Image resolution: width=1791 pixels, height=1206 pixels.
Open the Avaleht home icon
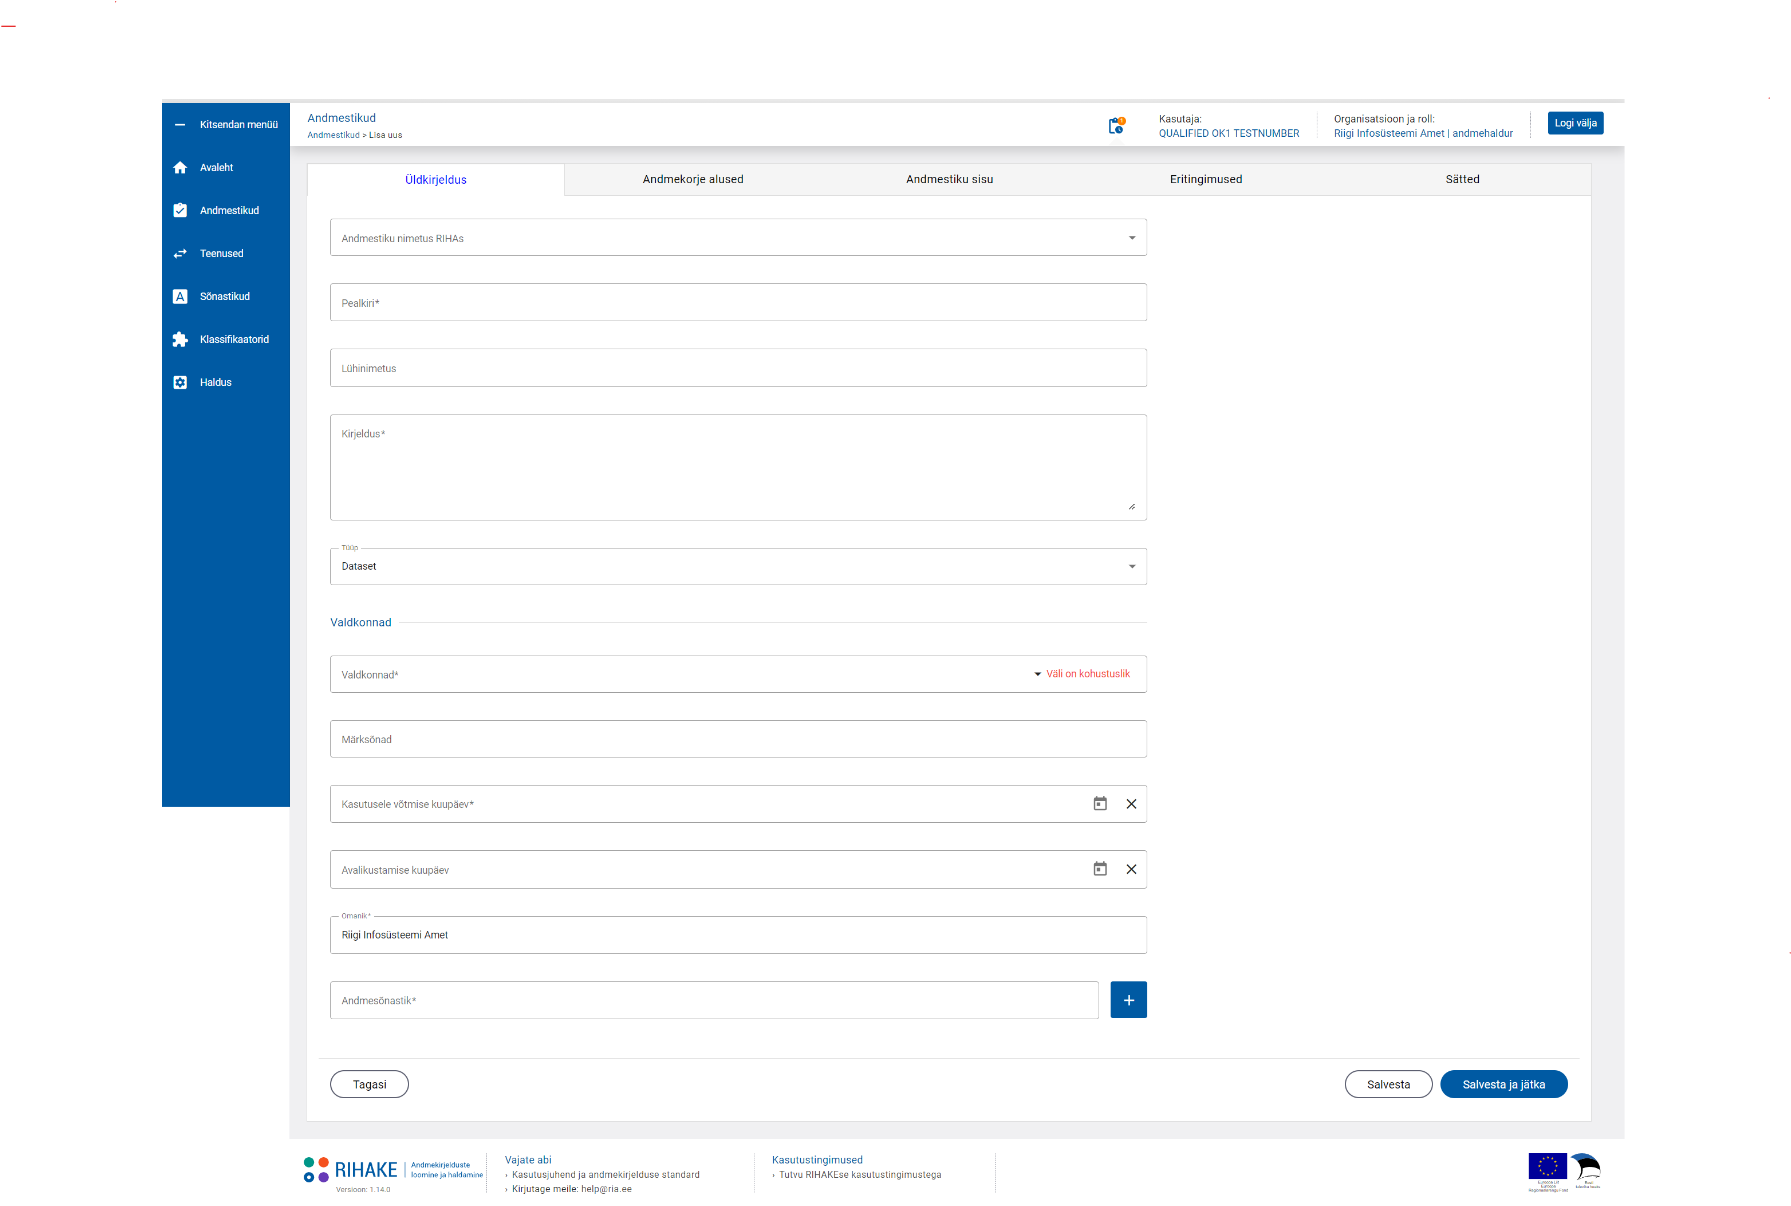tap(180, 168)
